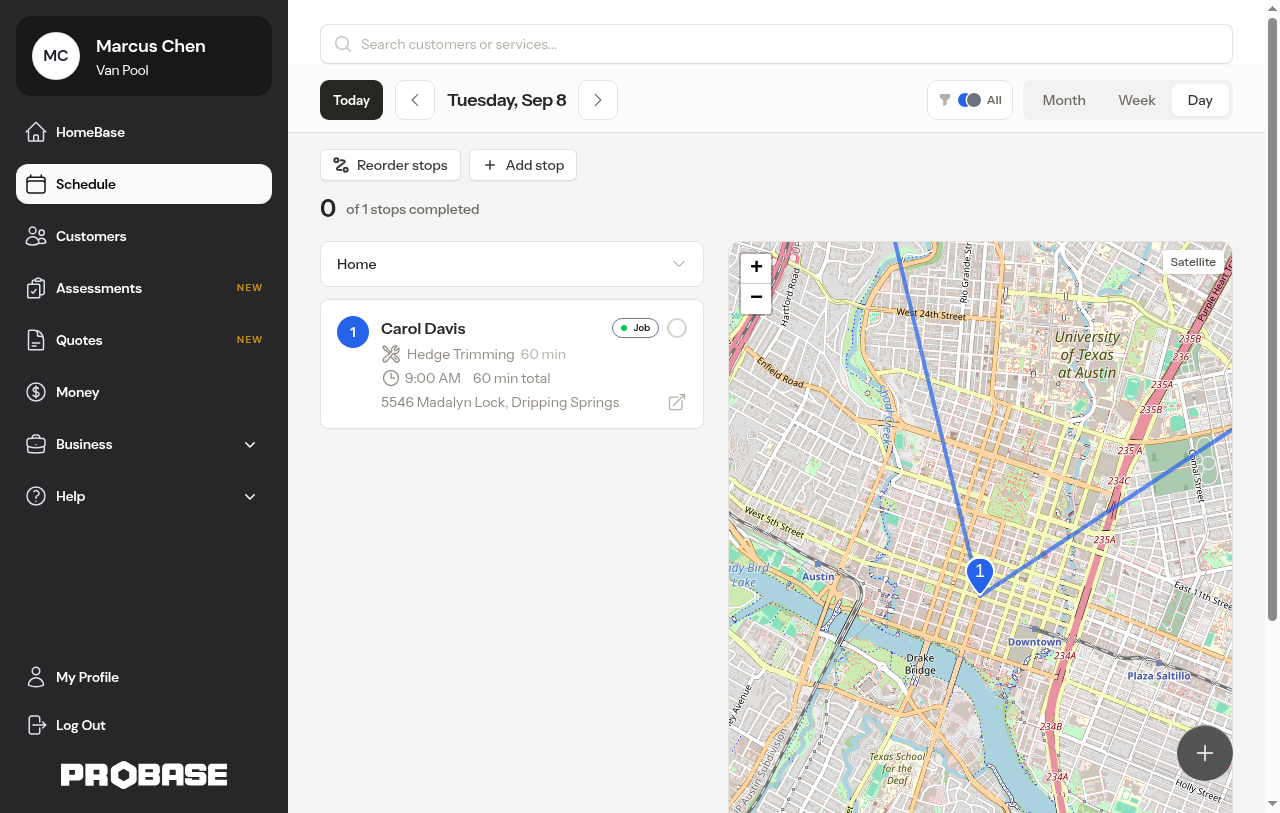
Task: Expand the Business menu chevron
Action: [250, 444]
